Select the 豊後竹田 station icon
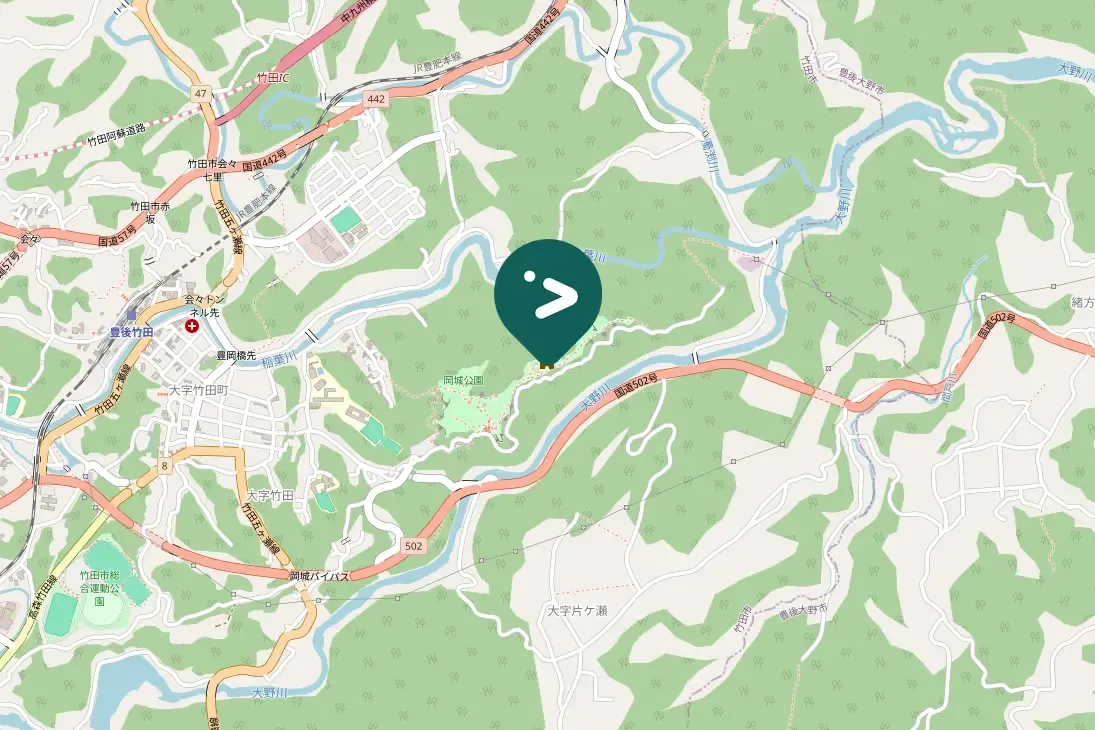 coord(131,317)
